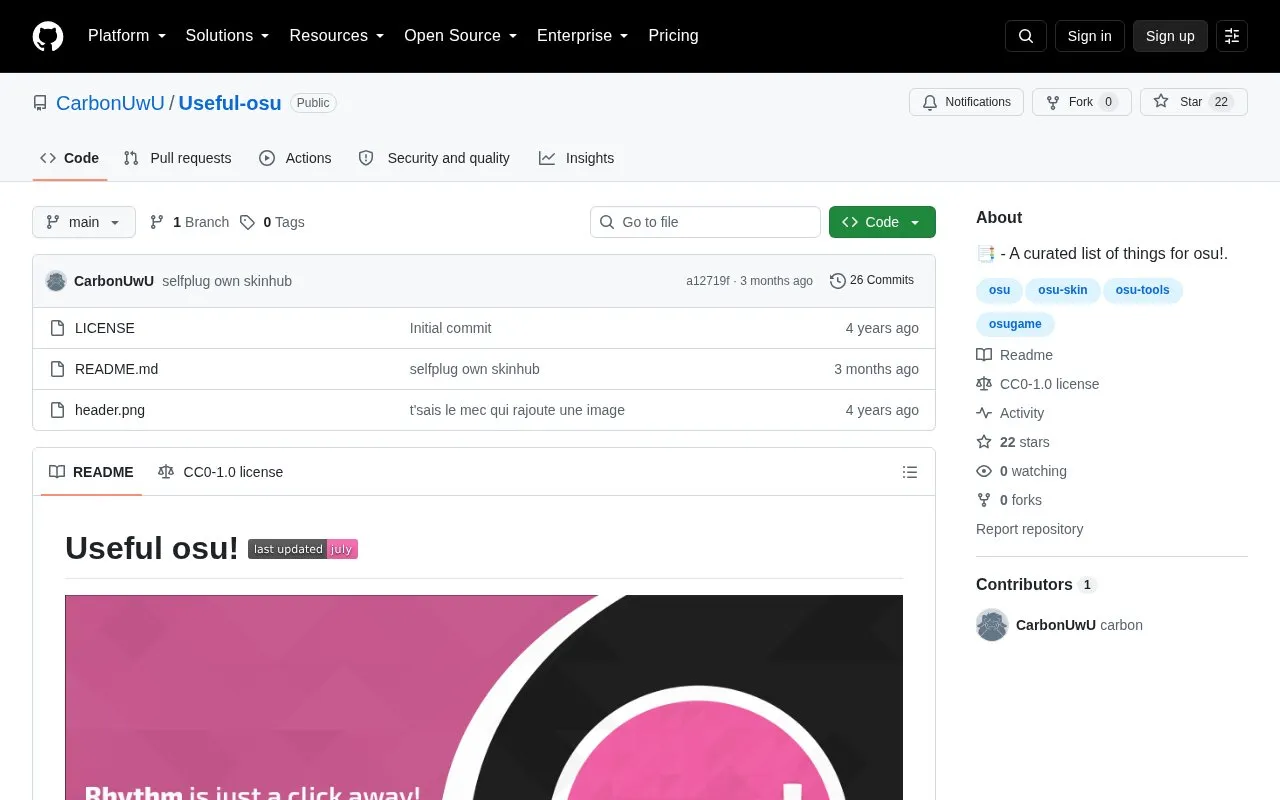
Task: Open the appearance settings icon in header
Action: point(1232,36)
